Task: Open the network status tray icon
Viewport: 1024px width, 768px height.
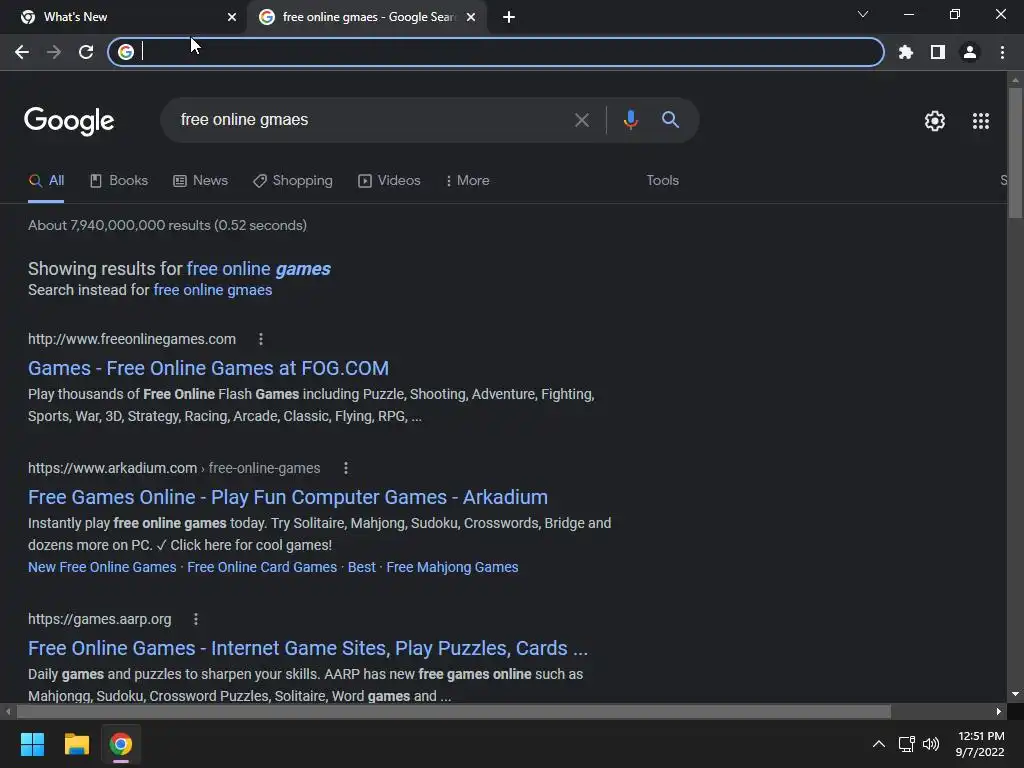Action: coord(906,744)
